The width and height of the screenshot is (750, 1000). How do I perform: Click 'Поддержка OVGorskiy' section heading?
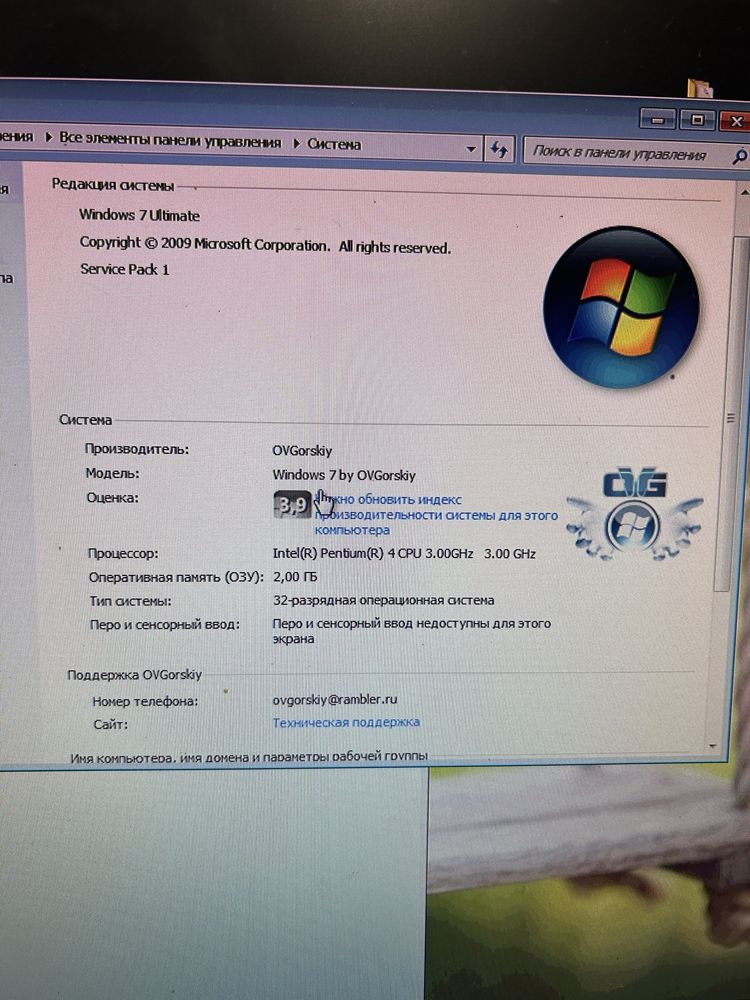coord(135,674)
